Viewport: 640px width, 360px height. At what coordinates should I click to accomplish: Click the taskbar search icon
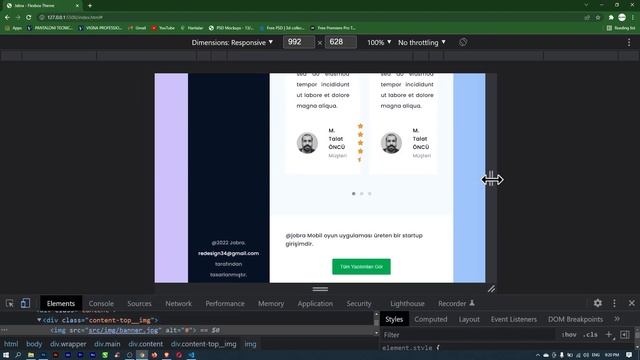coord(18,355)
